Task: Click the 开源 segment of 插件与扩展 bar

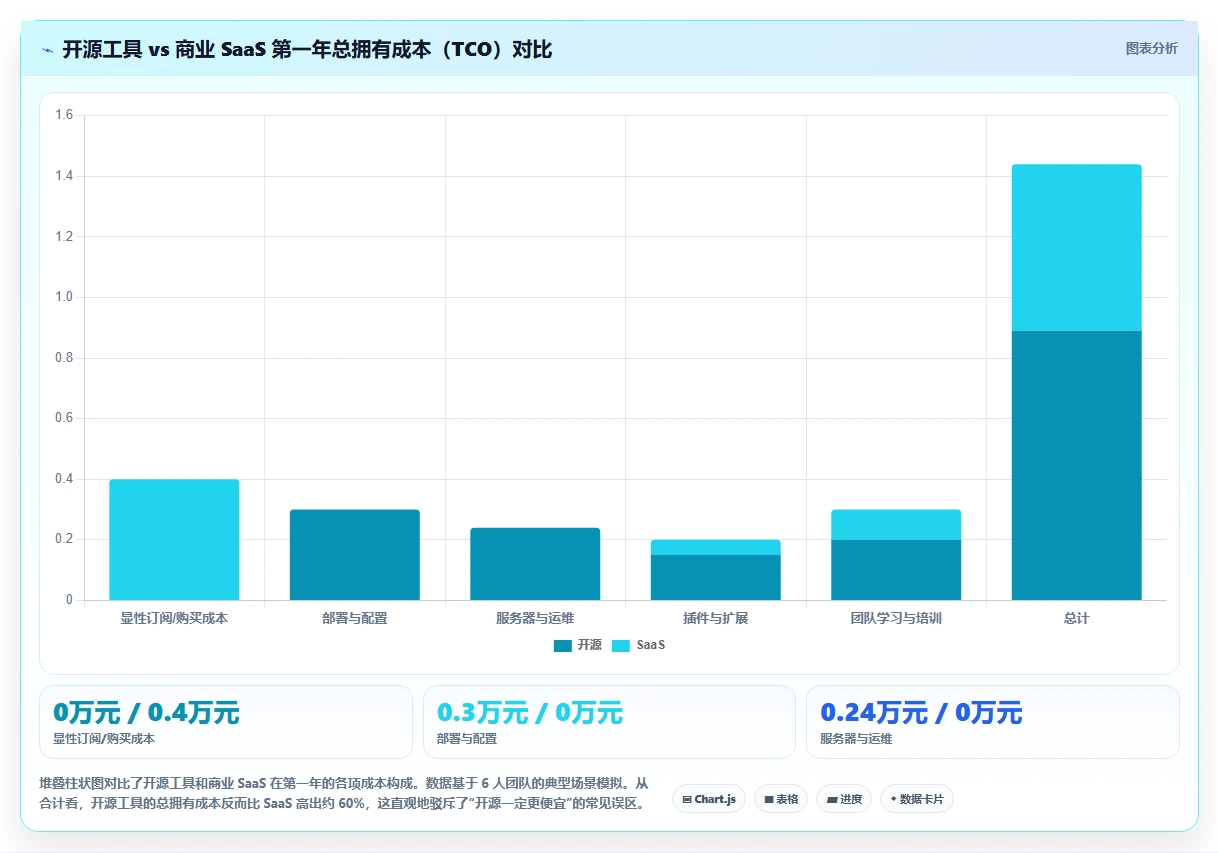Action: (716, 577)
